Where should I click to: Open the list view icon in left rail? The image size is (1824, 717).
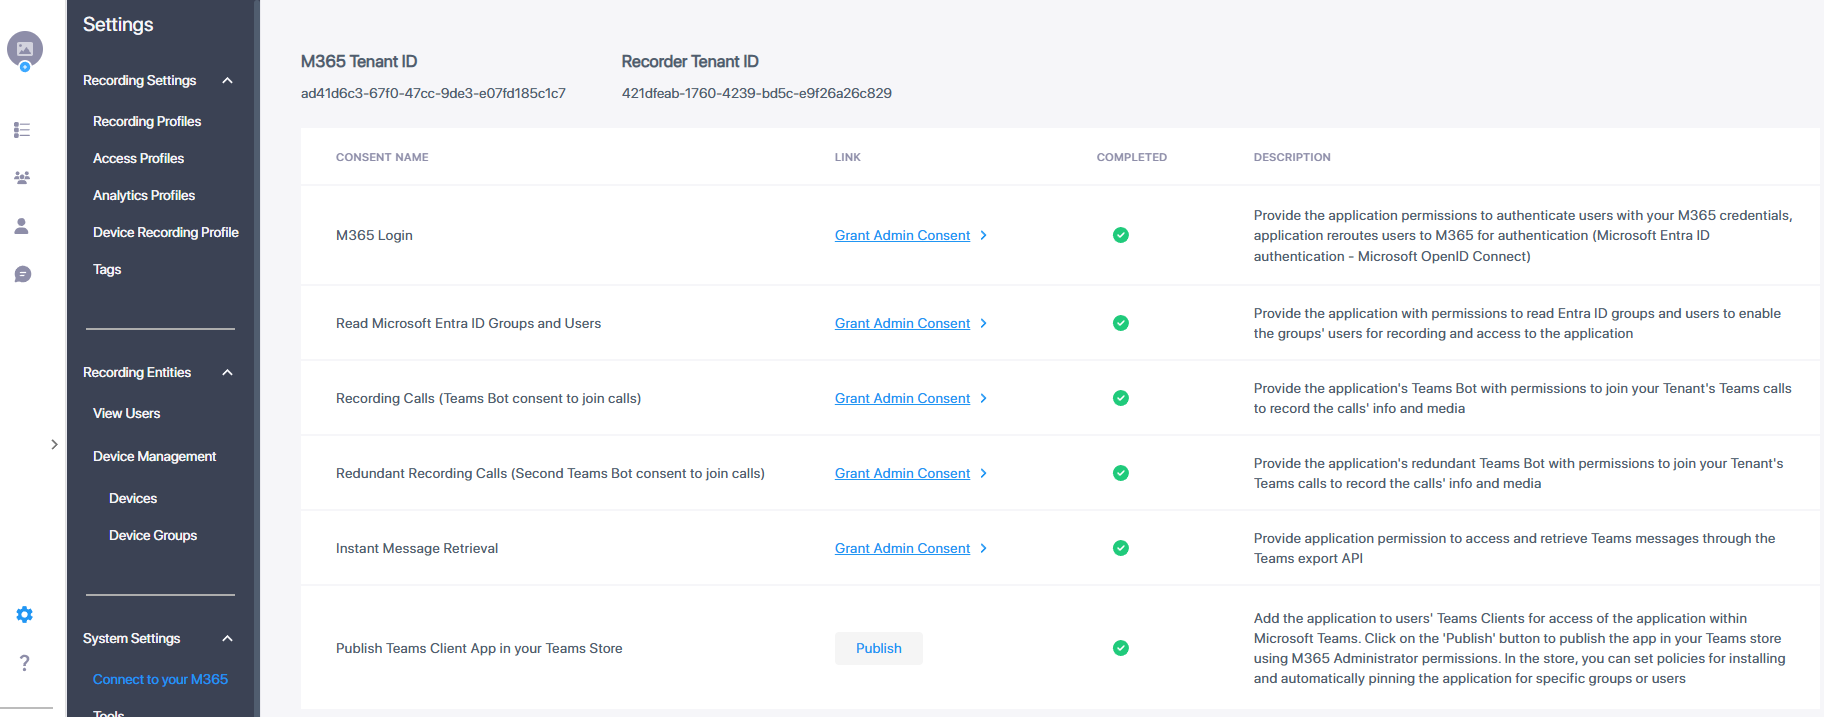22,130
